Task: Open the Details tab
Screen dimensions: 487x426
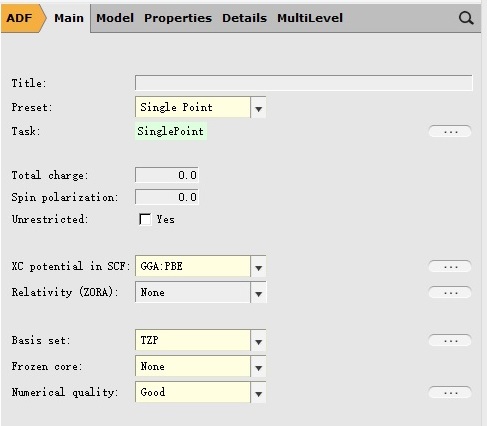Action: (x=244, y=18)
